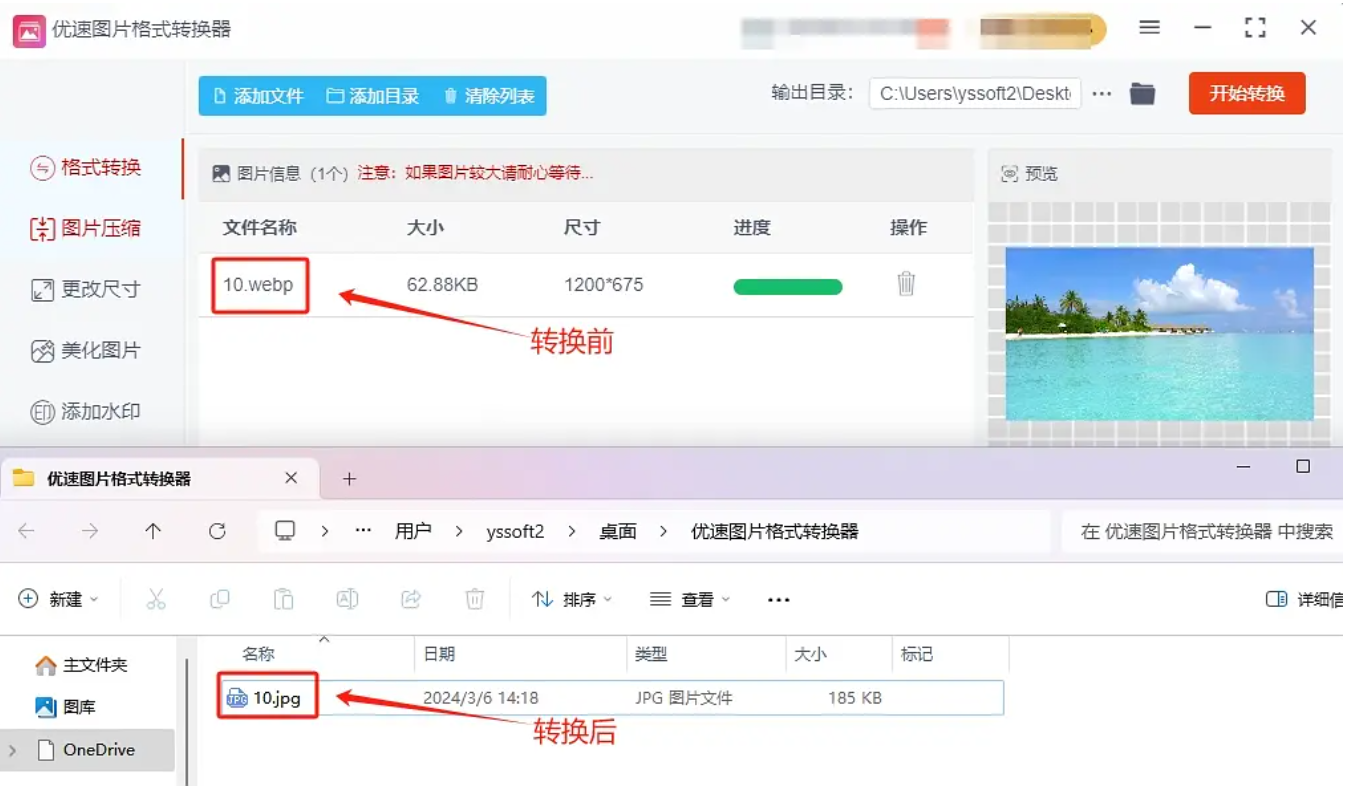Click yssoft2 in breadcrumb path

514,531
